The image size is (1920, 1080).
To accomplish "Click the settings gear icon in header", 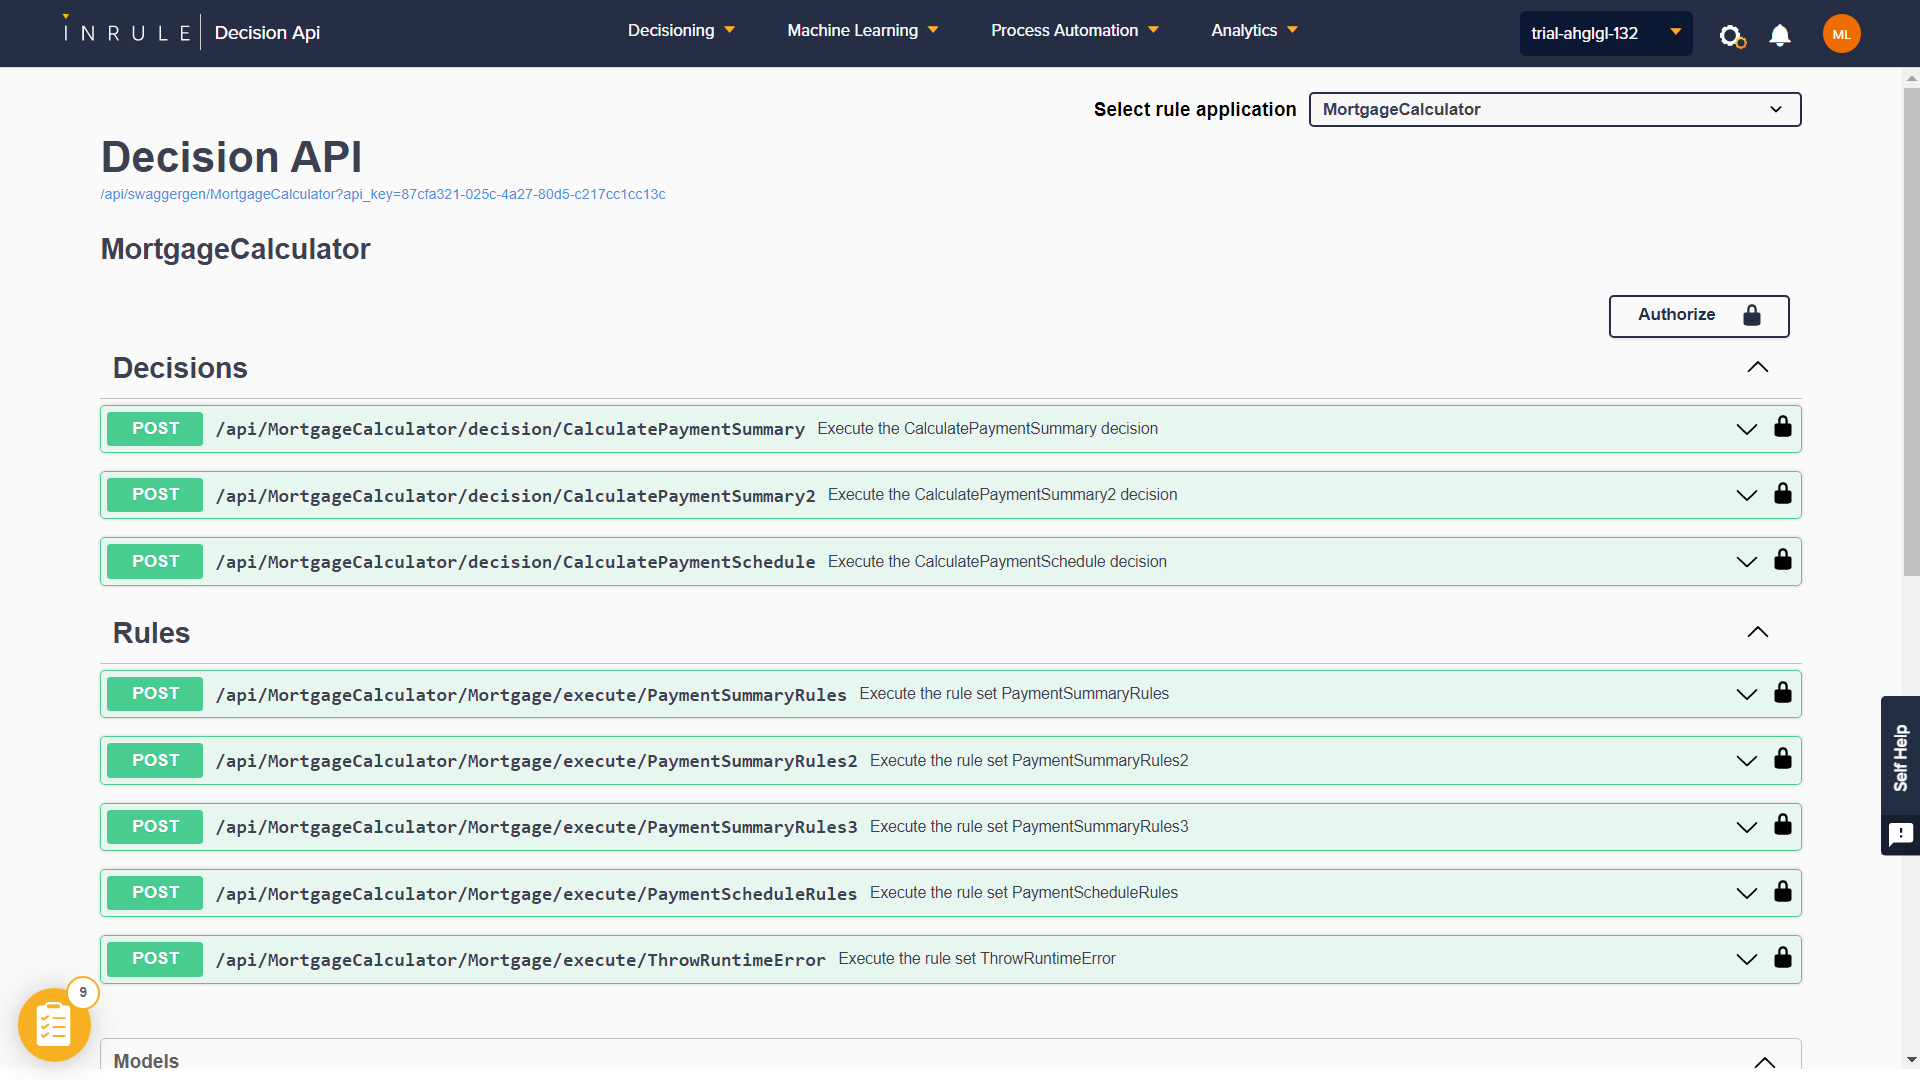I will (x=1731, y=36).
